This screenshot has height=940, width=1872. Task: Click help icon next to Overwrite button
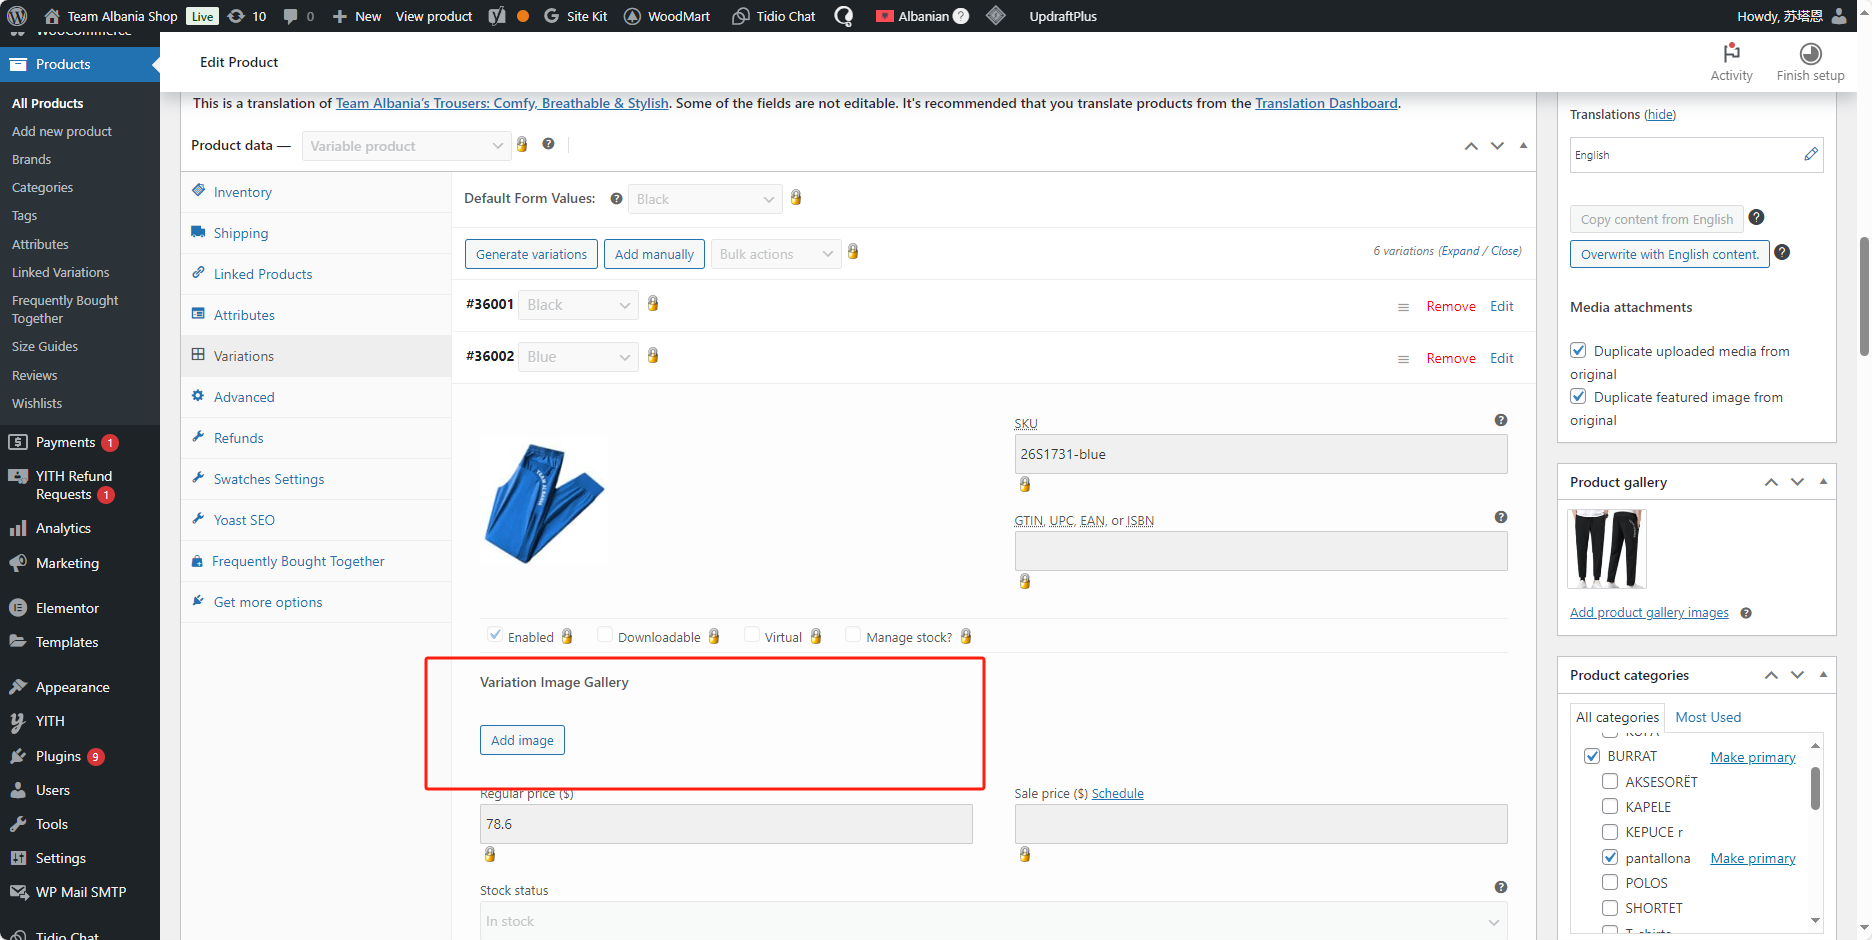1782,253
